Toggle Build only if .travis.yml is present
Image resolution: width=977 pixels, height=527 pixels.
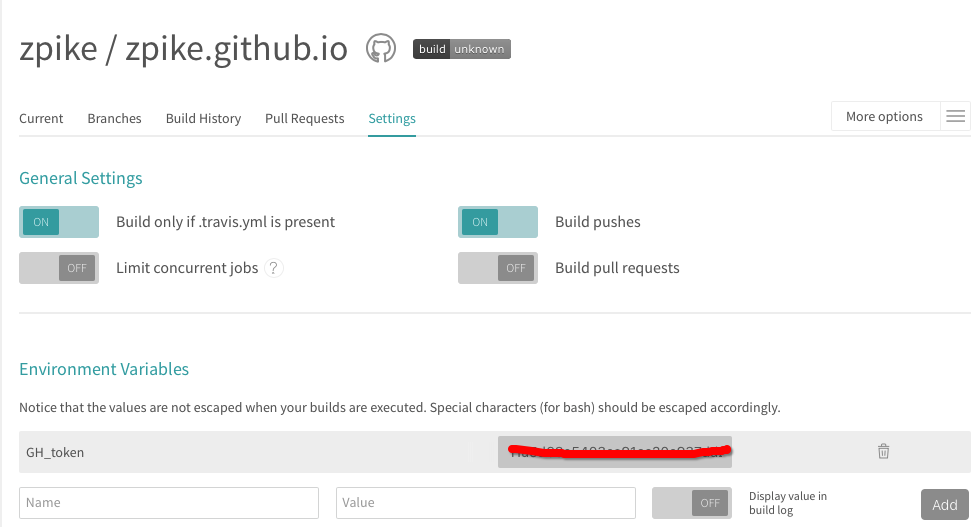(59, 222)
